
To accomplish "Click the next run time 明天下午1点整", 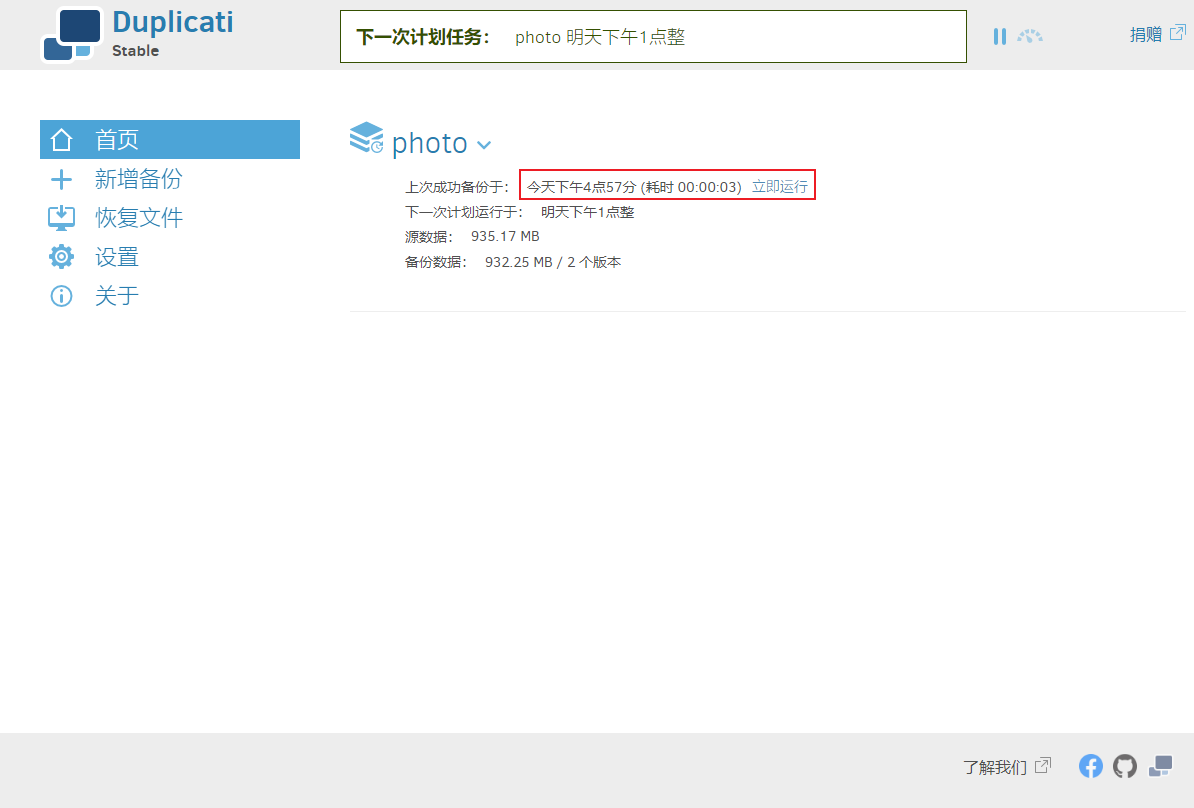I will 588,212.
